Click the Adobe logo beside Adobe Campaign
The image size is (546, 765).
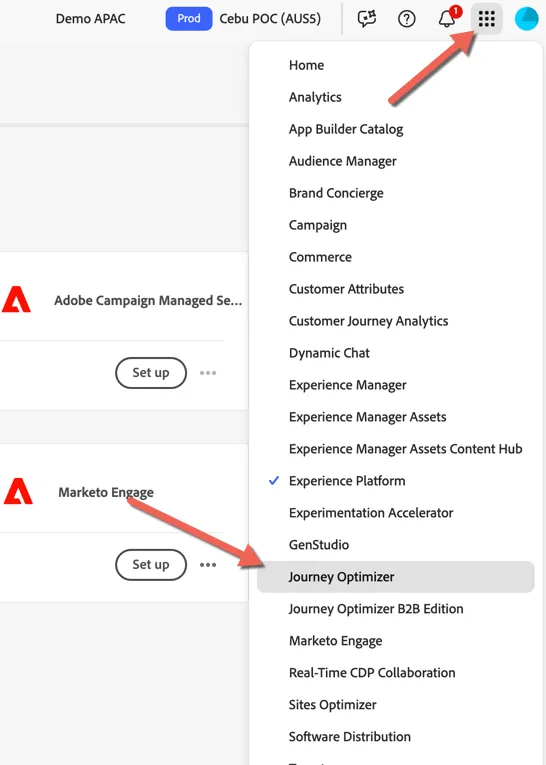pos(16,299)
